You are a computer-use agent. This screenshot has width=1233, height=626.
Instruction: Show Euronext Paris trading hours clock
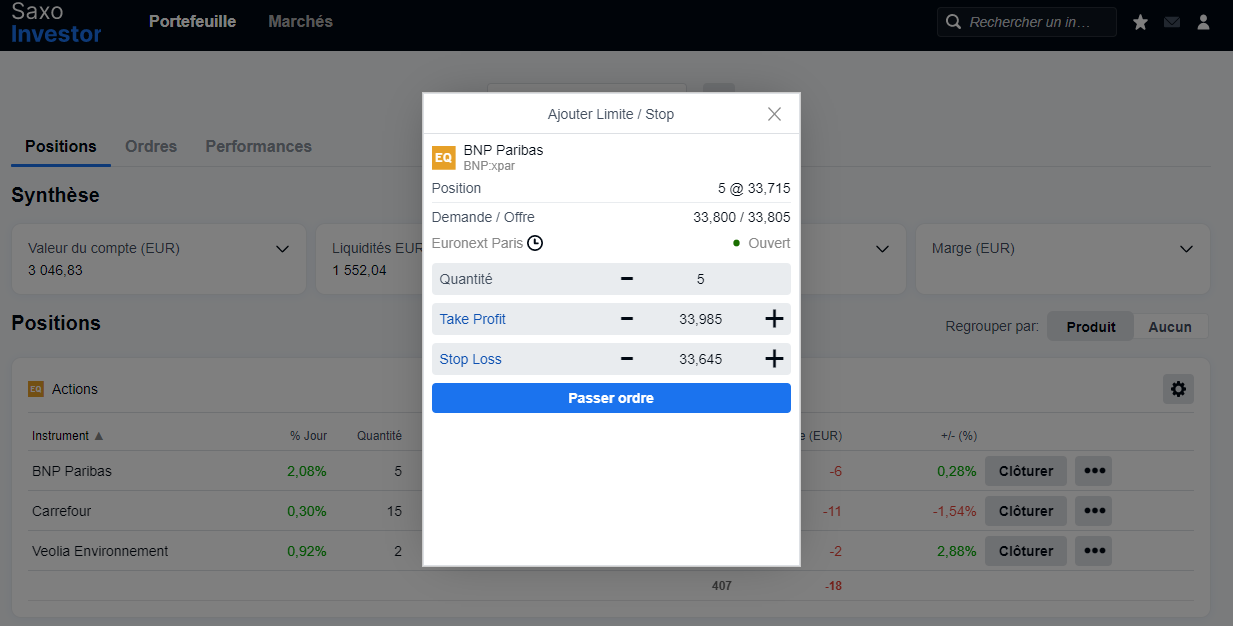(x=535, y=243)
